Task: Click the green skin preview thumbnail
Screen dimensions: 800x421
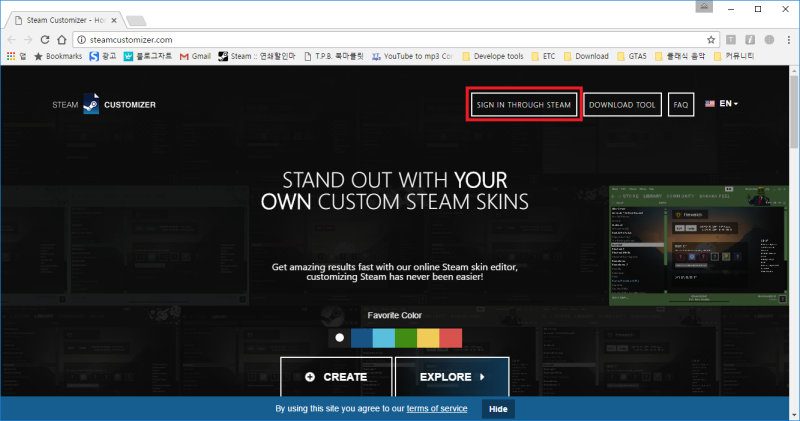Action: click(698, 245)
